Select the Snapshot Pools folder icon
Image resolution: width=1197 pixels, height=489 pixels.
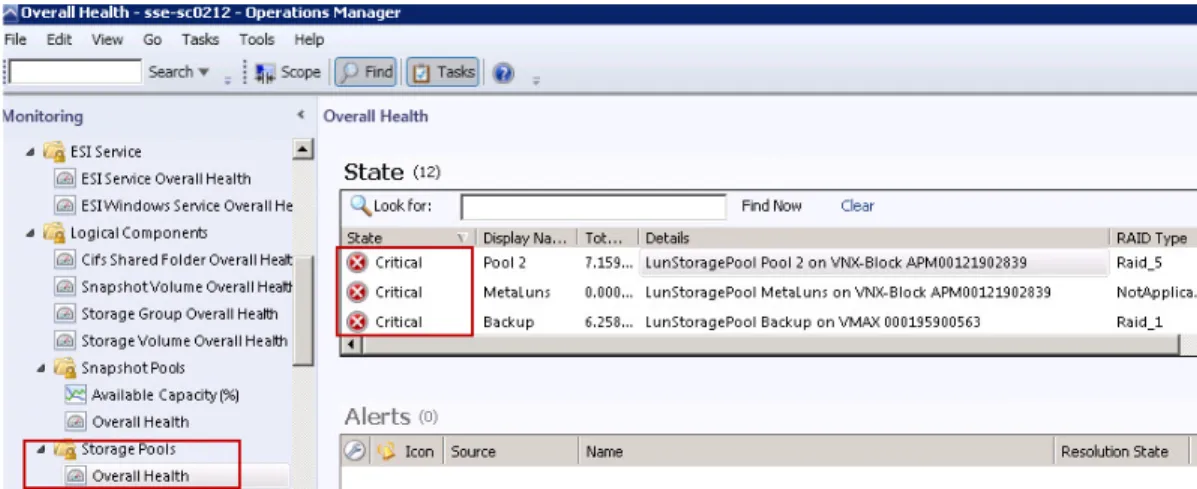coord(64,368)
